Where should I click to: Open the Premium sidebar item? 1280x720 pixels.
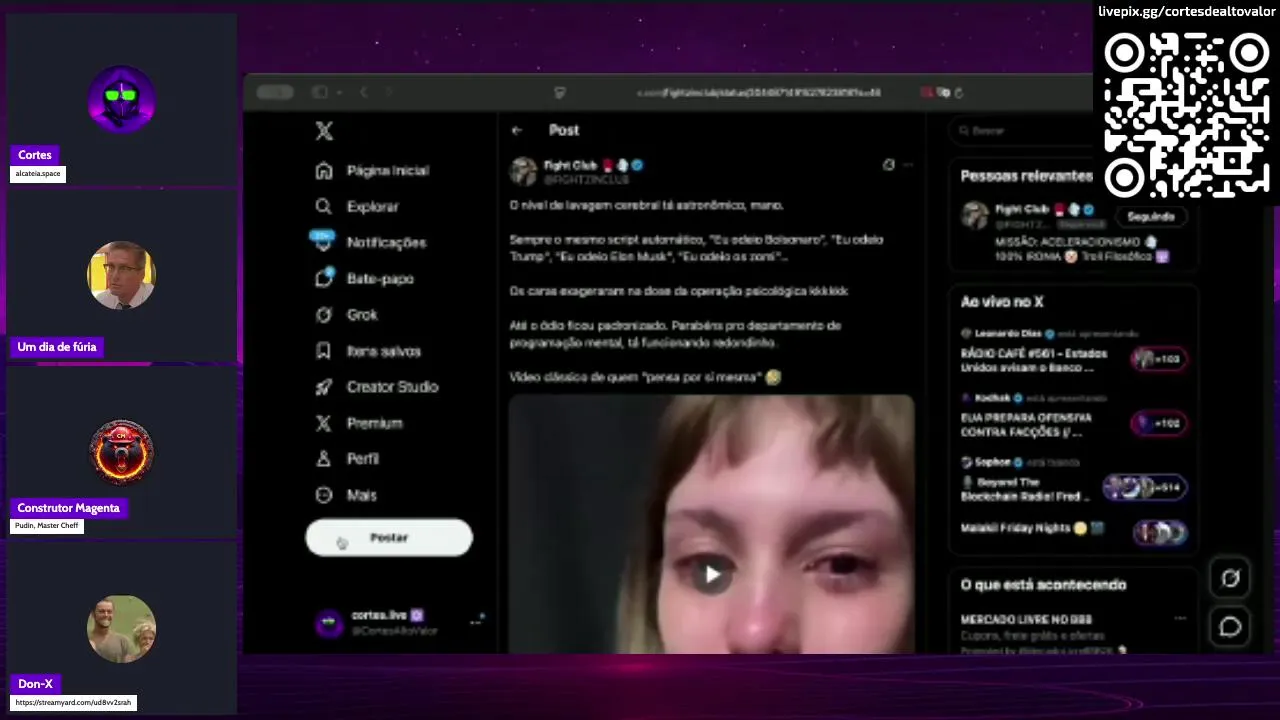[359, 423]
